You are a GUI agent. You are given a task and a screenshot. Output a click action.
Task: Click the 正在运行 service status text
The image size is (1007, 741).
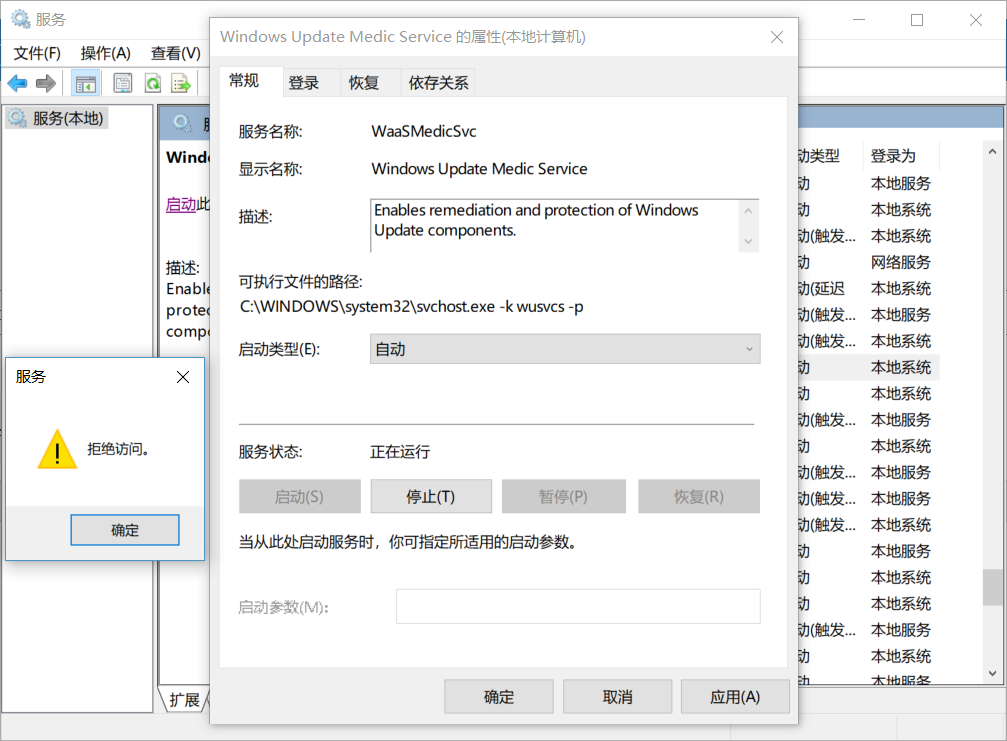(400, 452)
